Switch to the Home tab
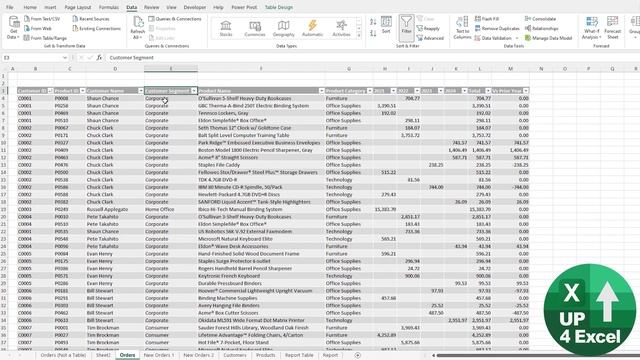Viewport: 640px width, 360px height. pos(30,7)
